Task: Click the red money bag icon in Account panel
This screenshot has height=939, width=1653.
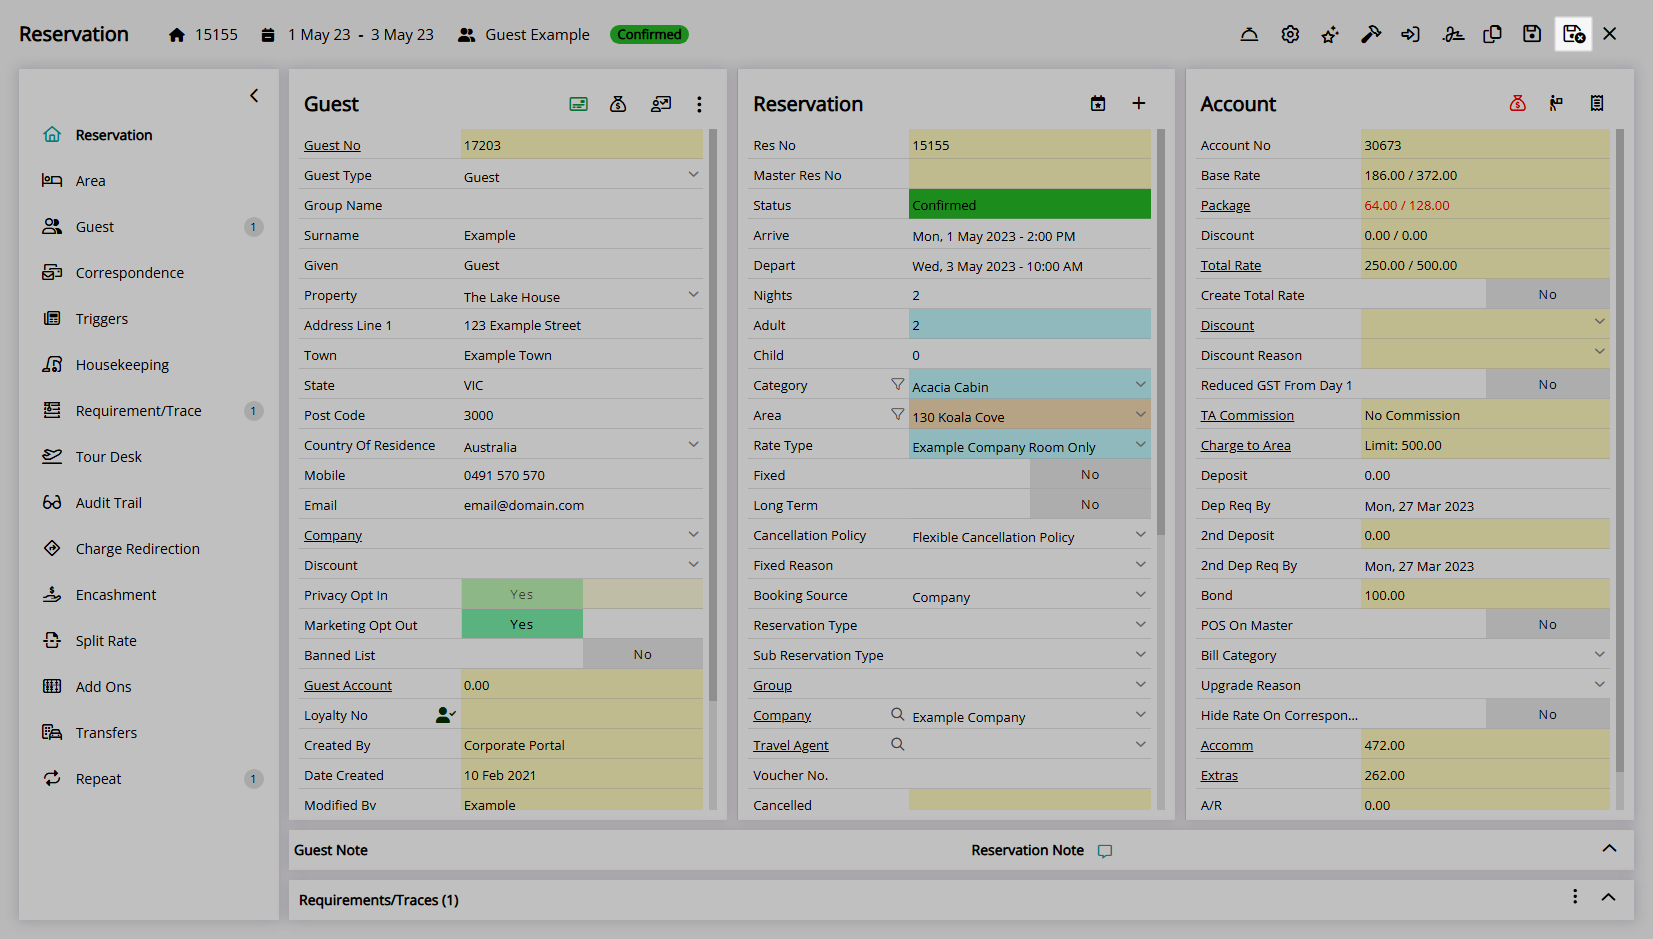Action: click(x=1517, y=104)
